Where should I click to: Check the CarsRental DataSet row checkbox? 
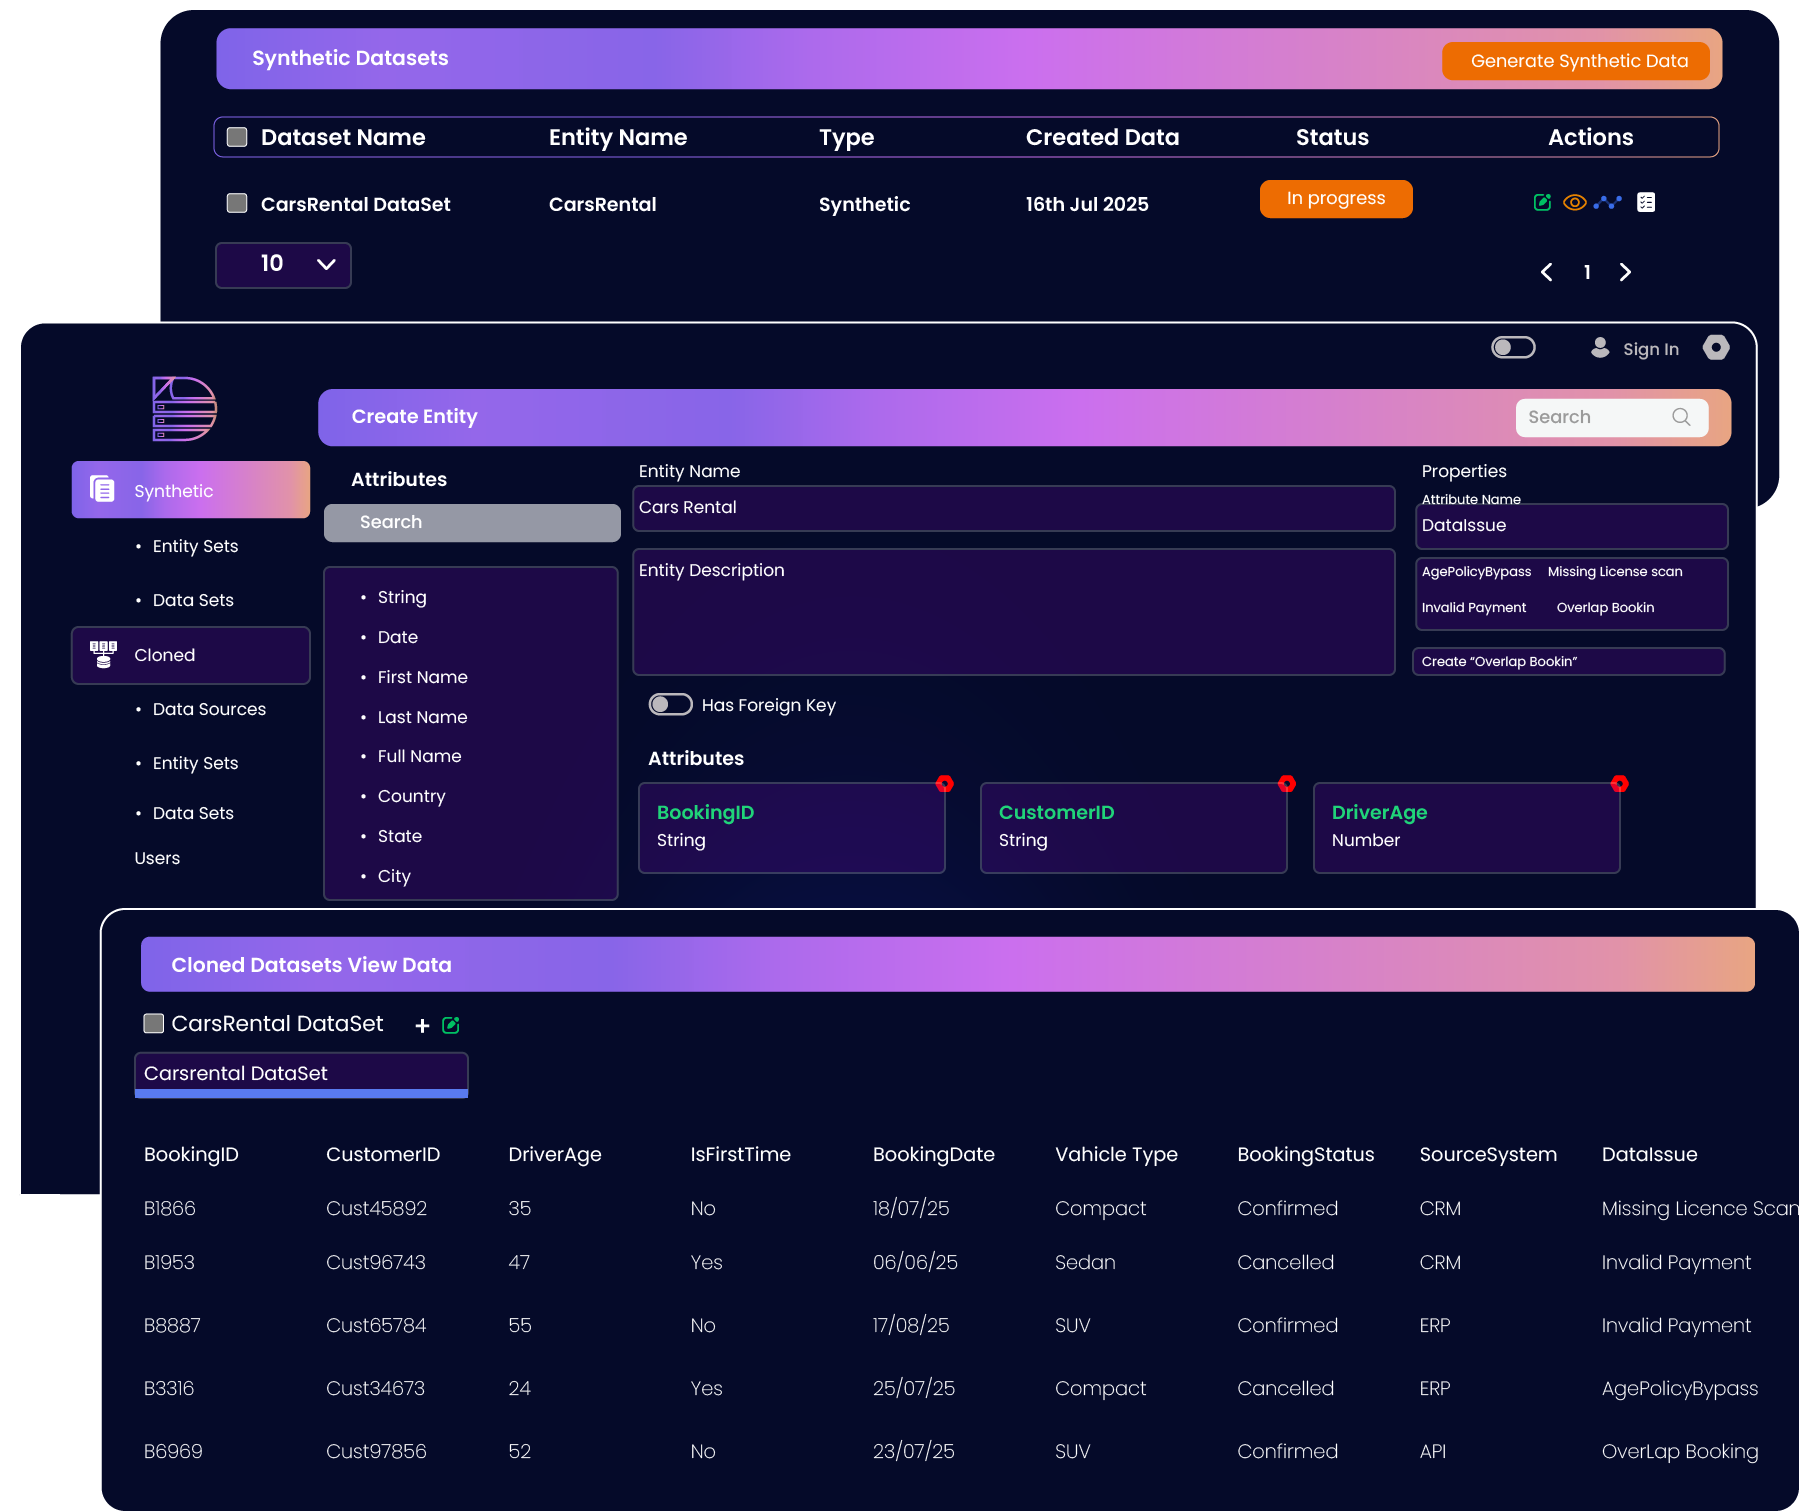coord(237,204)
